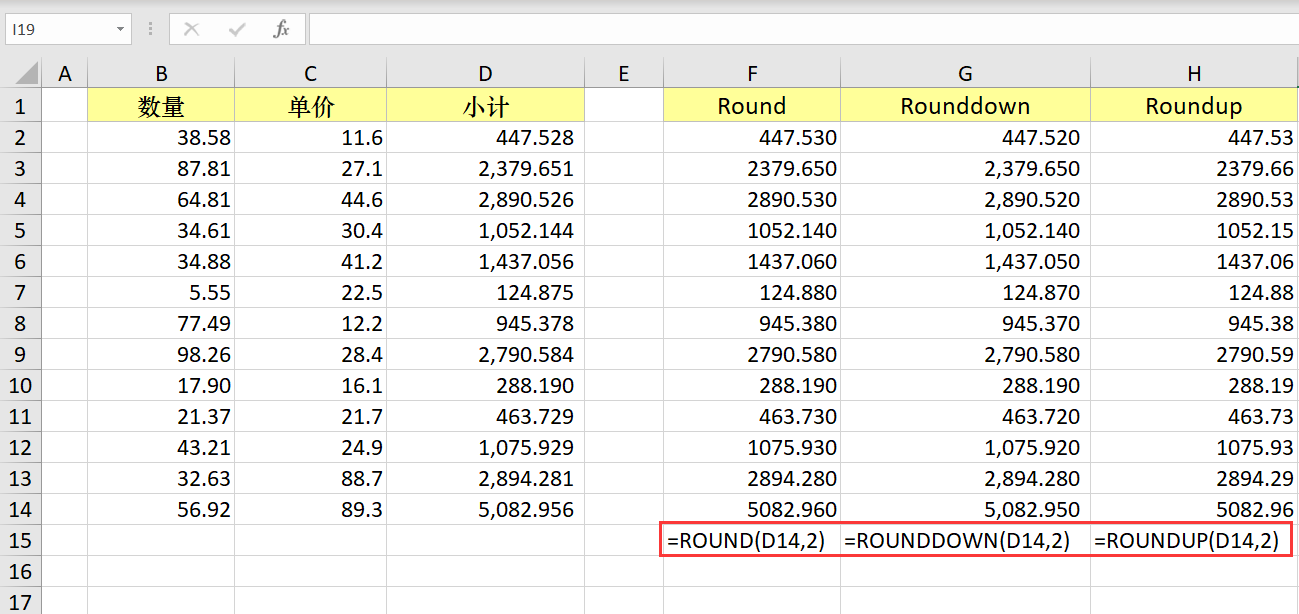Select quantity cell 17.90
Screen dimensions: 1299x614
(161, 385)
